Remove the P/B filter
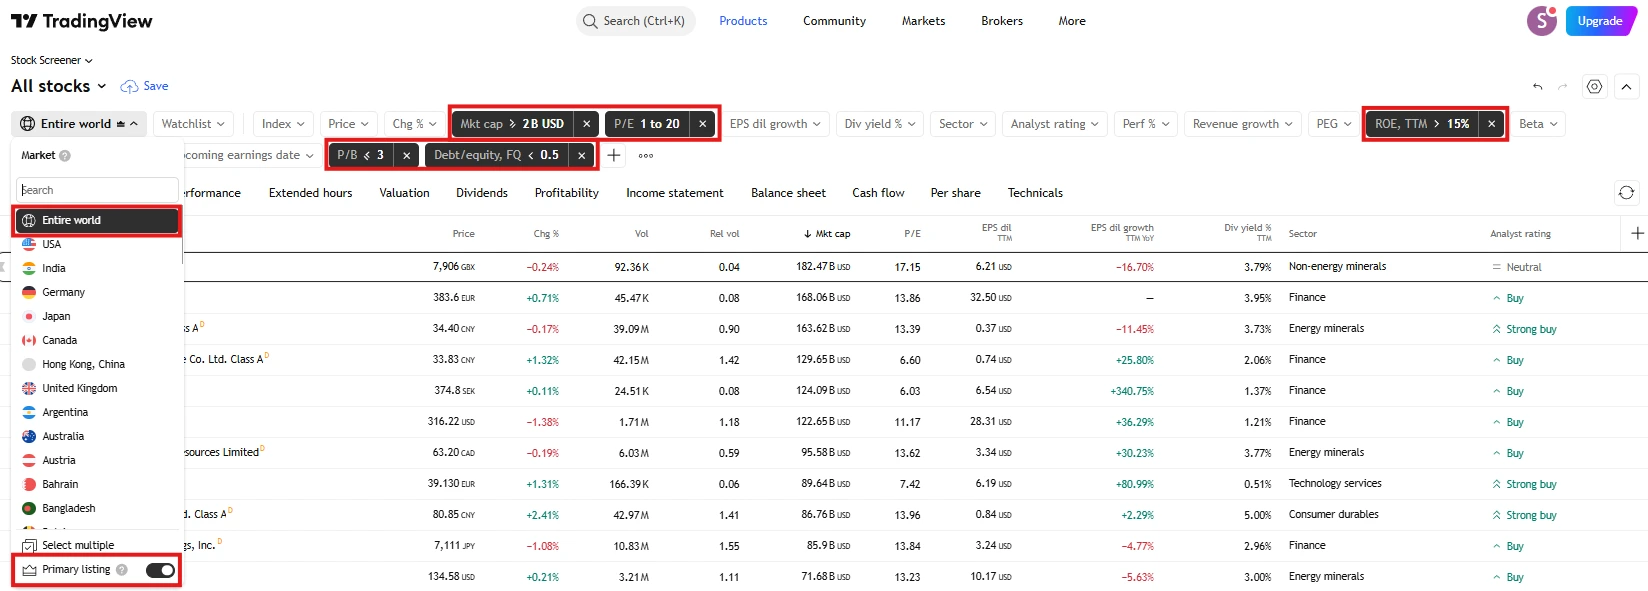The width and height of the screenshot is (1648, 591). [407, 155]
